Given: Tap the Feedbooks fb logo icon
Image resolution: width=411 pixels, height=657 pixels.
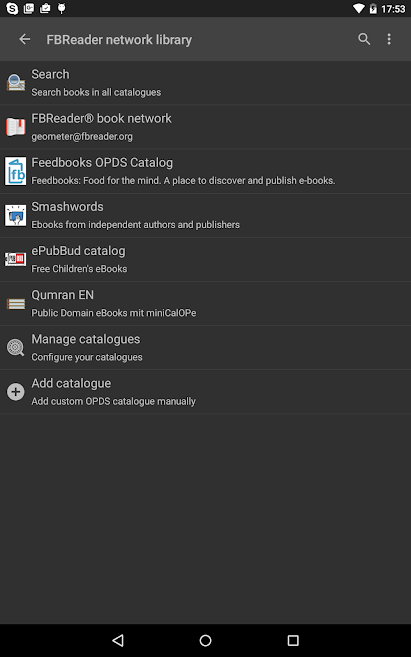Looking at the screenshot, I should 16,171.
